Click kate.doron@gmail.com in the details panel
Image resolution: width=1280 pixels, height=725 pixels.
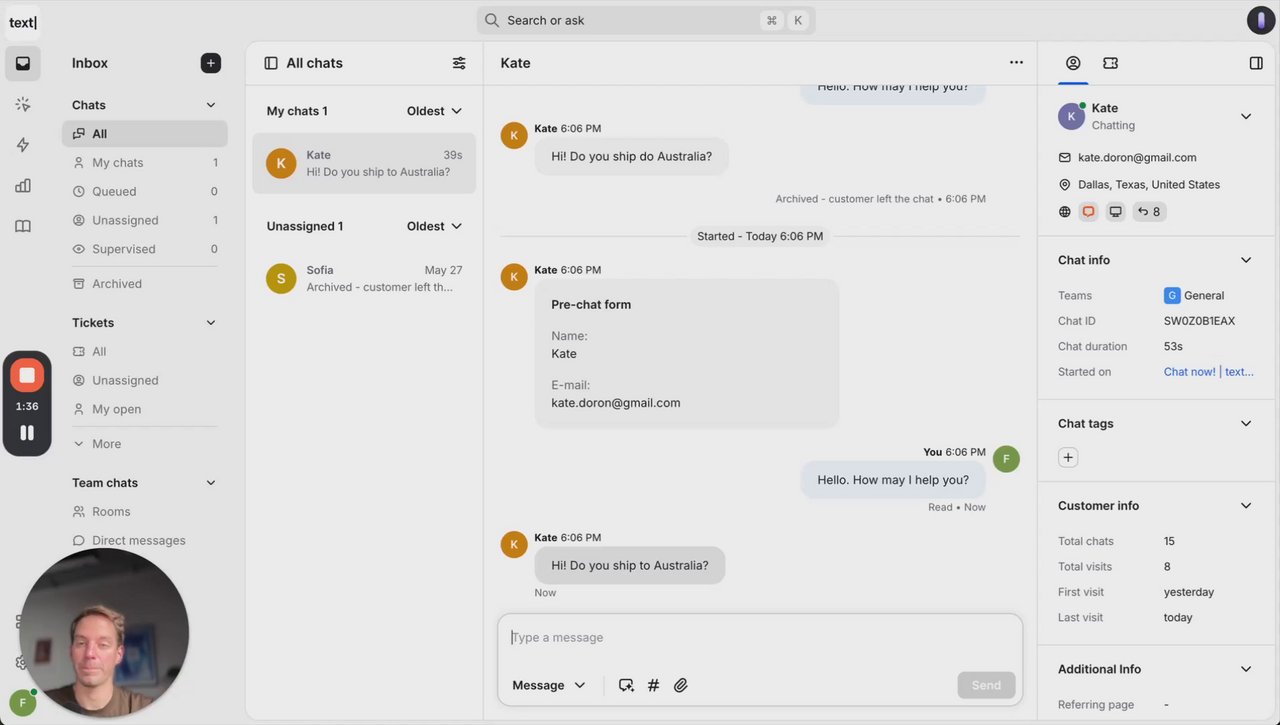(1137, 158)
